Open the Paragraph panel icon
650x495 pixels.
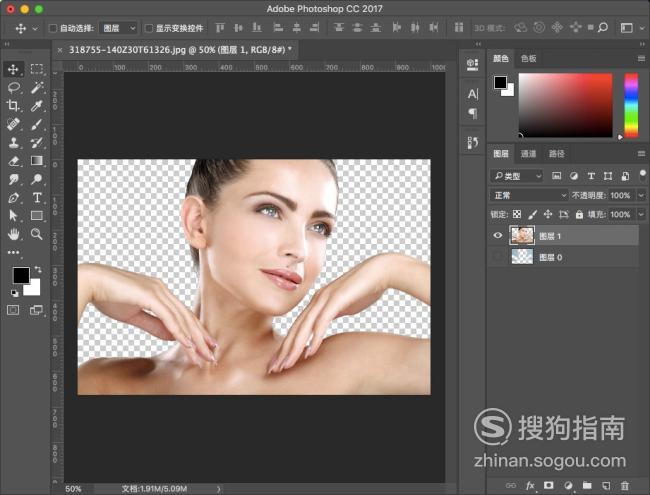473,113
